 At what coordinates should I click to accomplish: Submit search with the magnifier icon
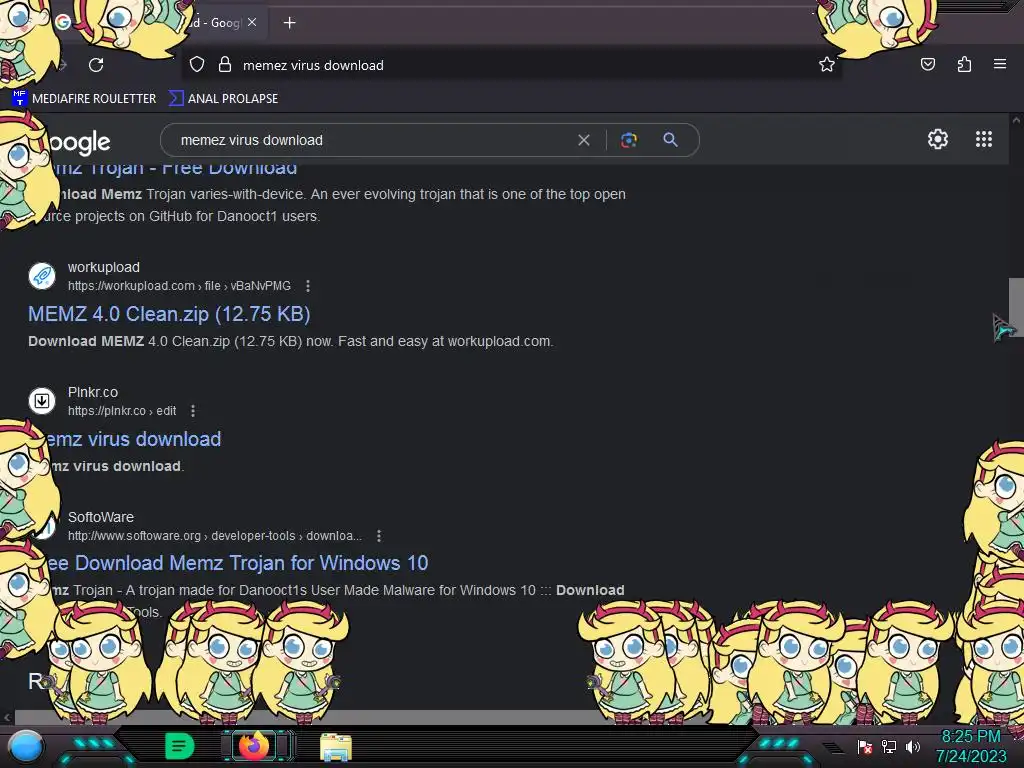pos(670,140)
